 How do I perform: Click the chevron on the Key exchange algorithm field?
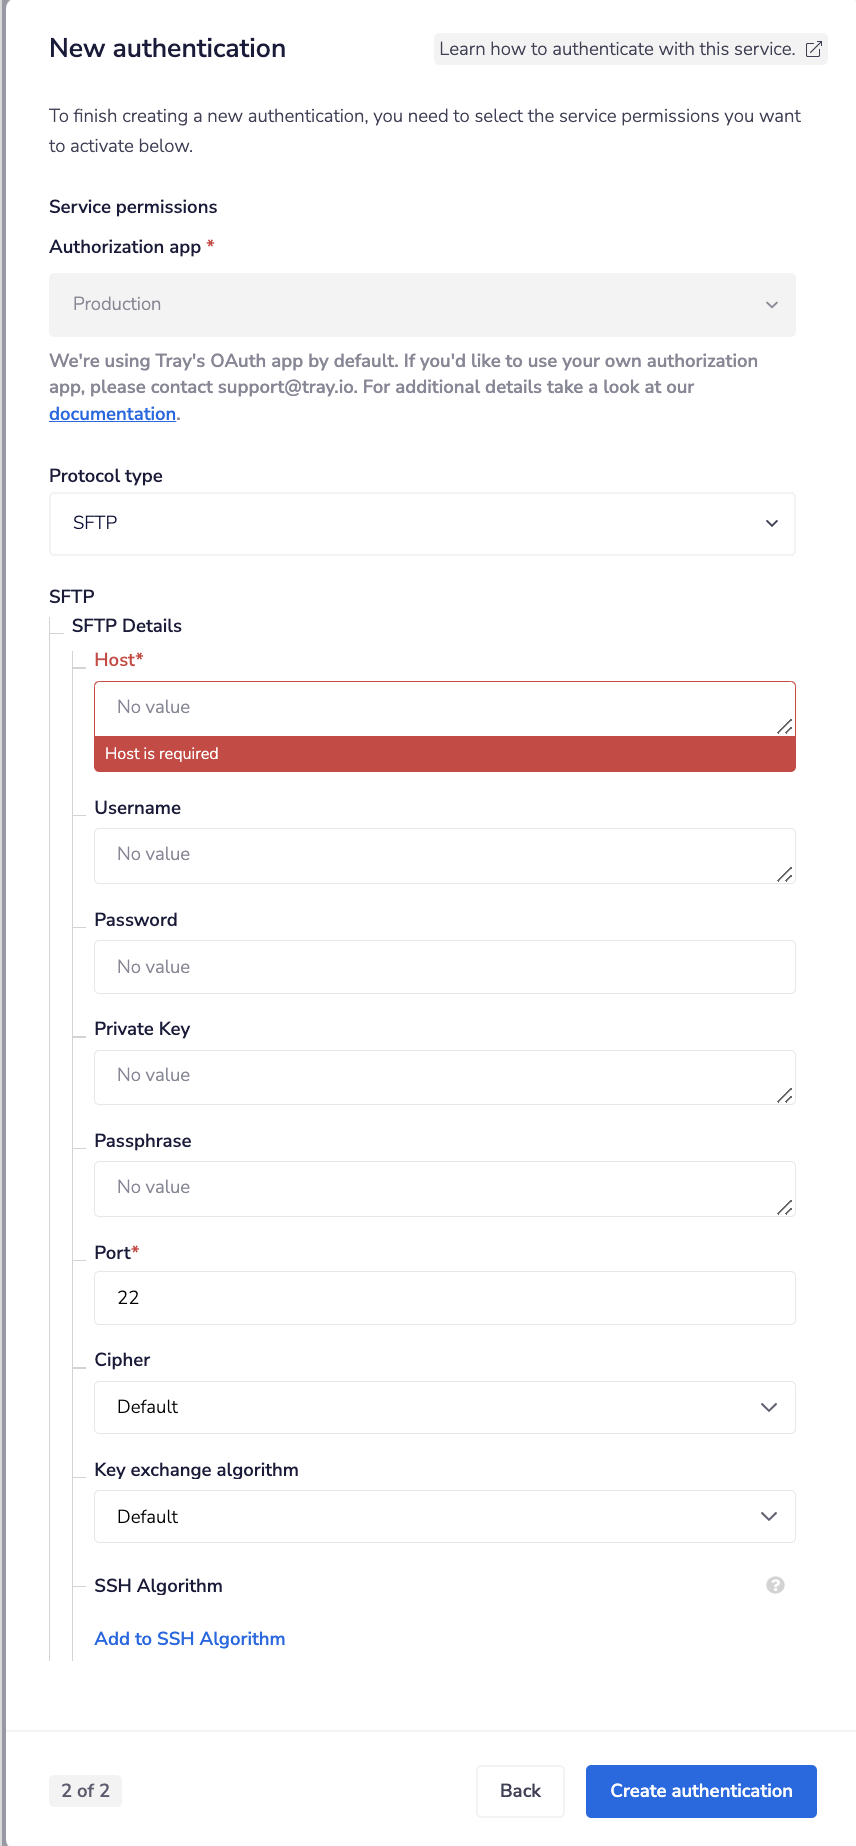coord(769,1516)
